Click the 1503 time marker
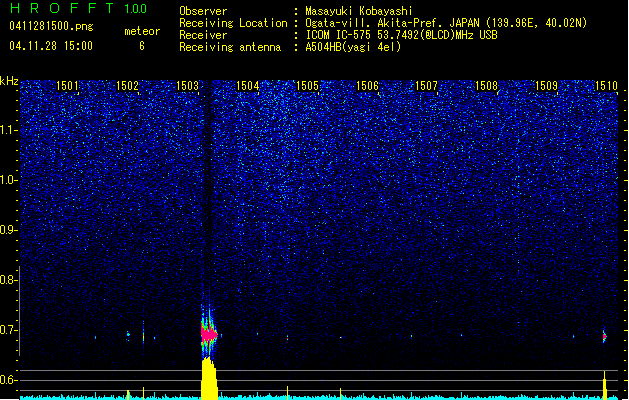 coord(187,86)
